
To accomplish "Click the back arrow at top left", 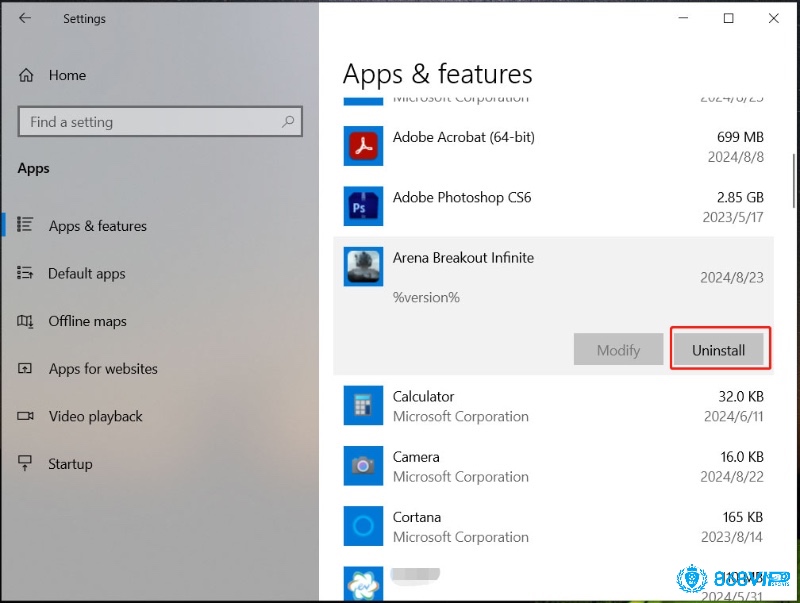I will [26, 18].
